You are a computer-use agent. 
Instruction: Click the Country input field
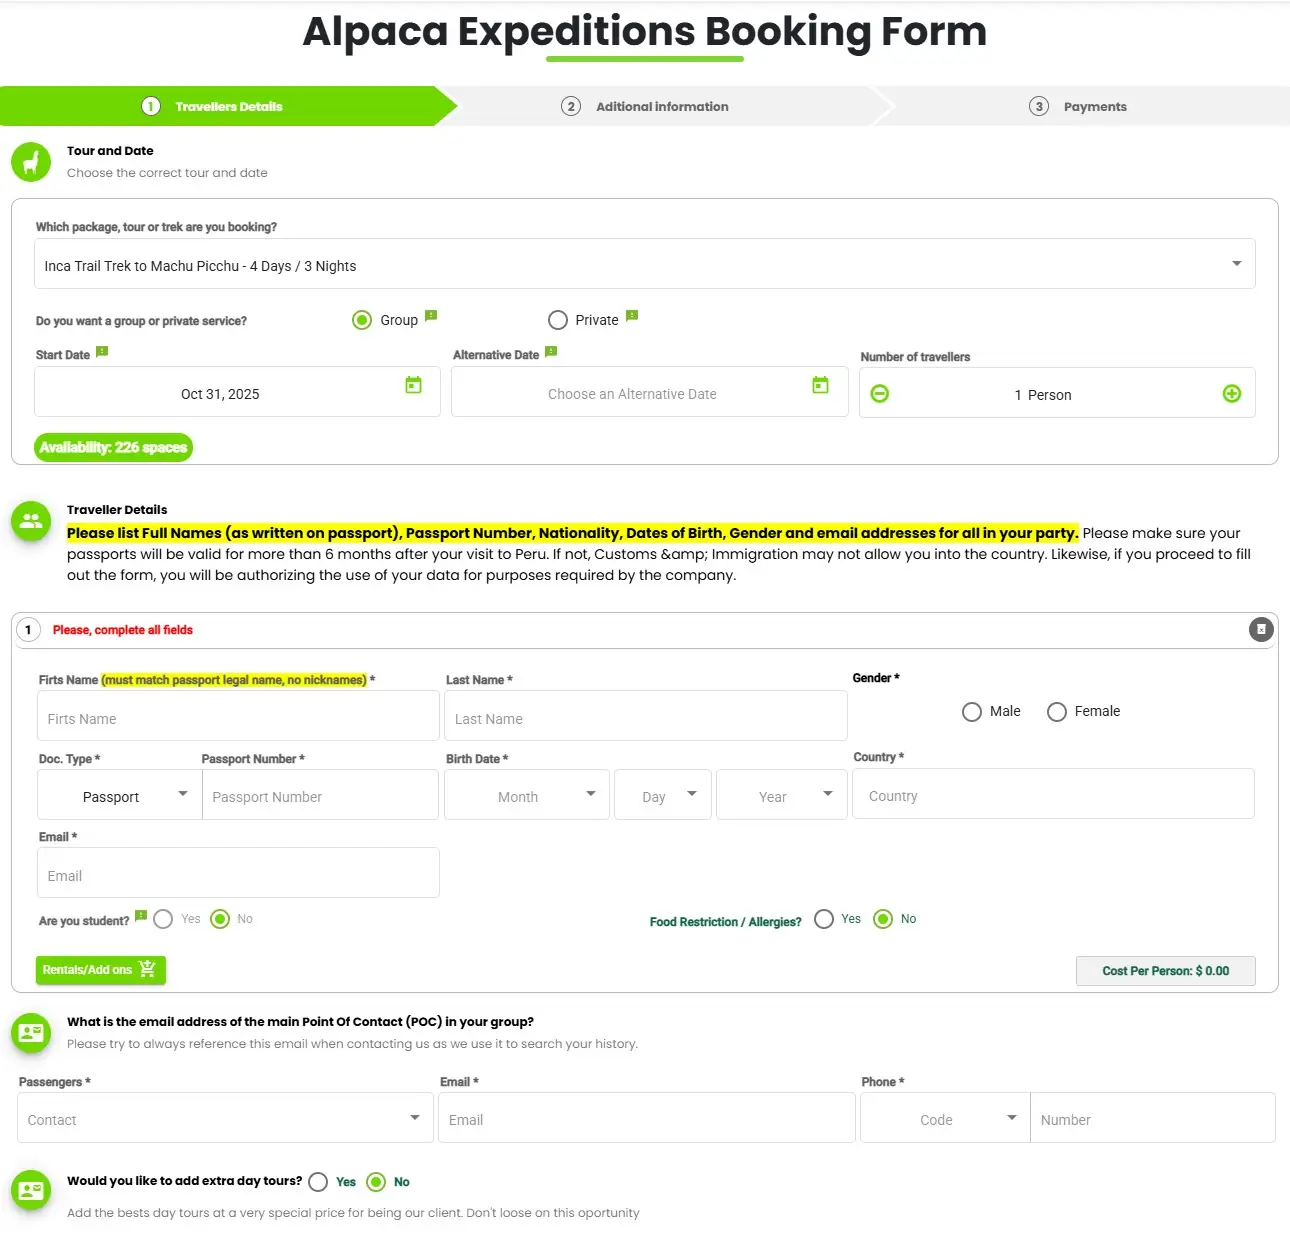1053,795
